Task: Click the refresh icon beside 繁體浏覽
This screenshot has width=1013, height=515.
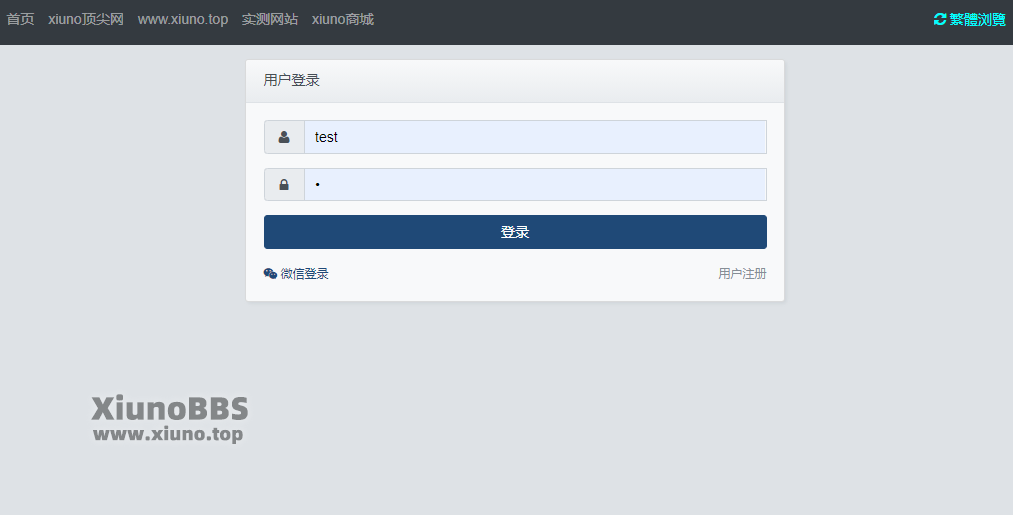Action: point(940,19)
